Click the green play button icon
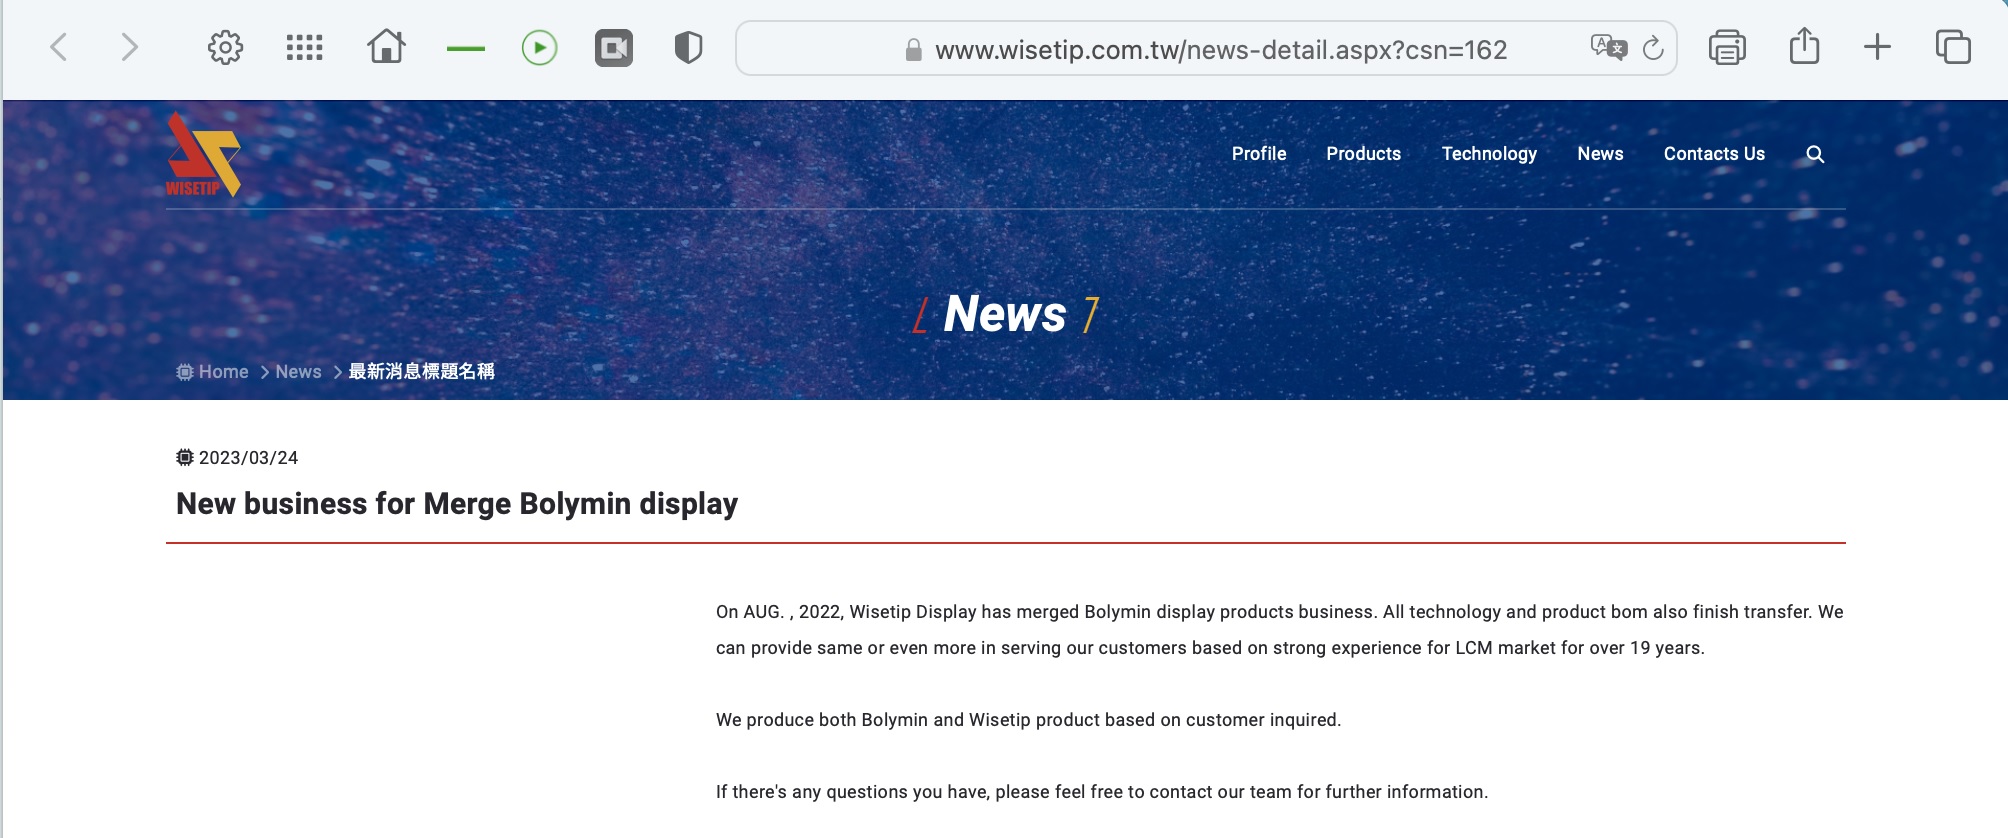Screen dimensions: 2008x838 [540, 47]
